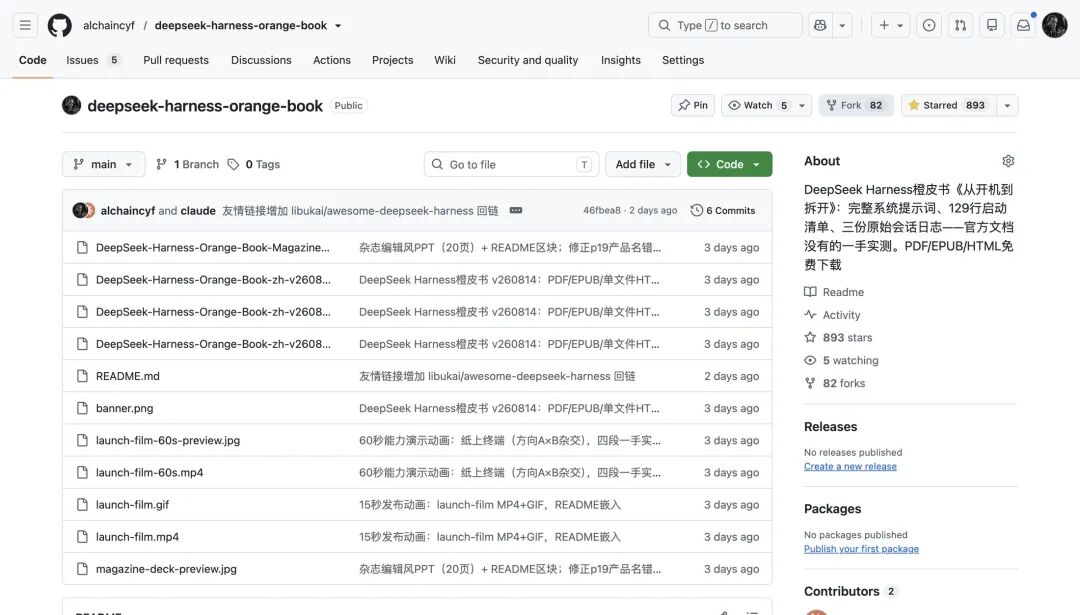Click the Type / to search box
1080x615 pixels.
click(x=725, y=25)
